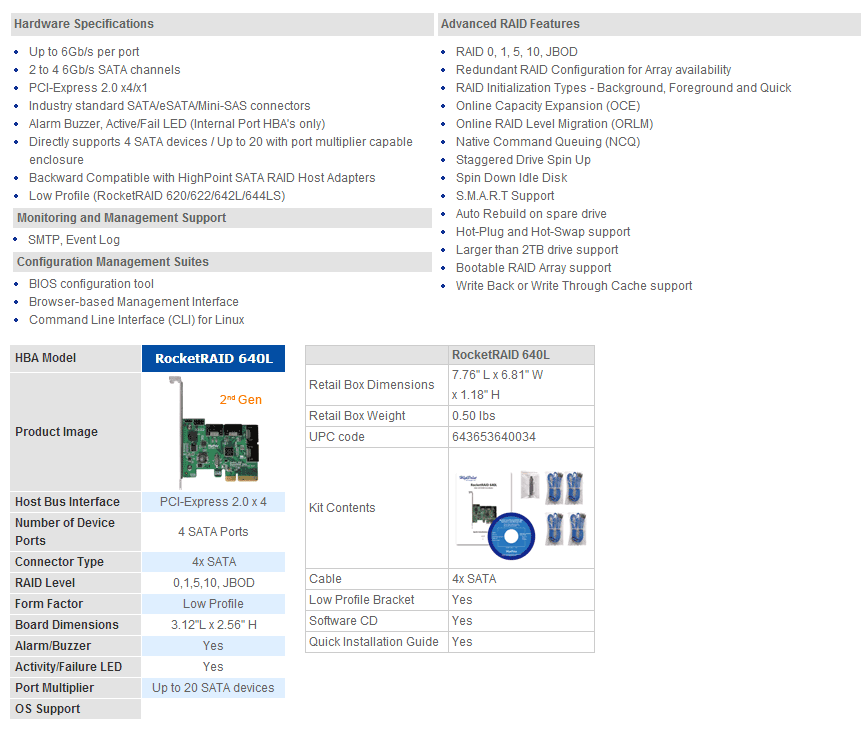Image resolution: width=864 pixels, height=730 pixels.
Task: Click the OS Support row label
Action: coord(48,709)
